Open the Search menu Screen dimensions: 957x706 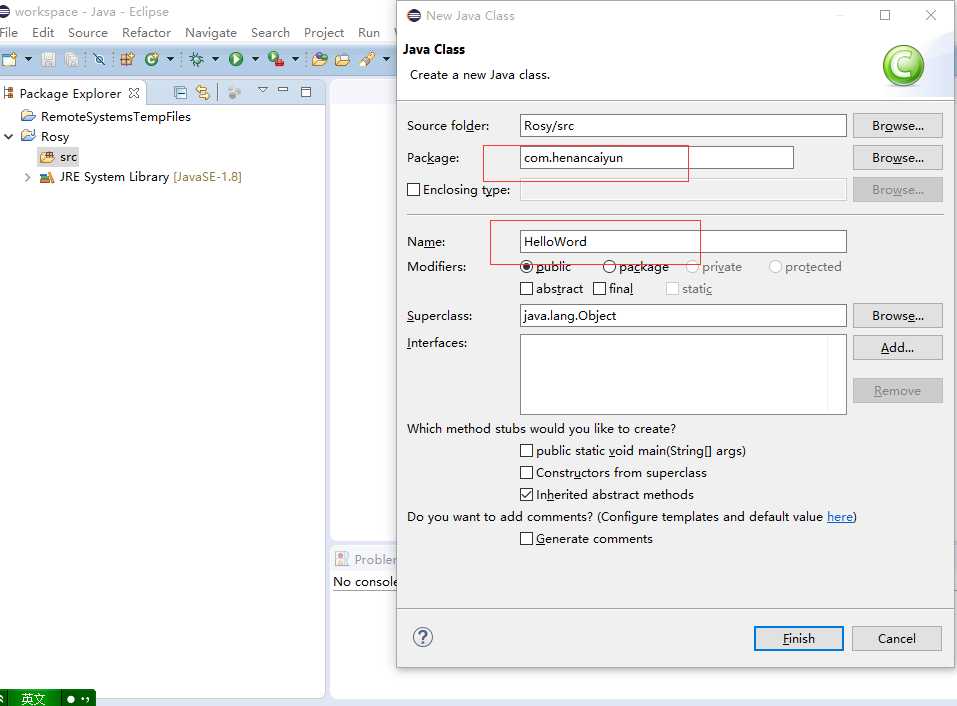(x=270, y=32)
